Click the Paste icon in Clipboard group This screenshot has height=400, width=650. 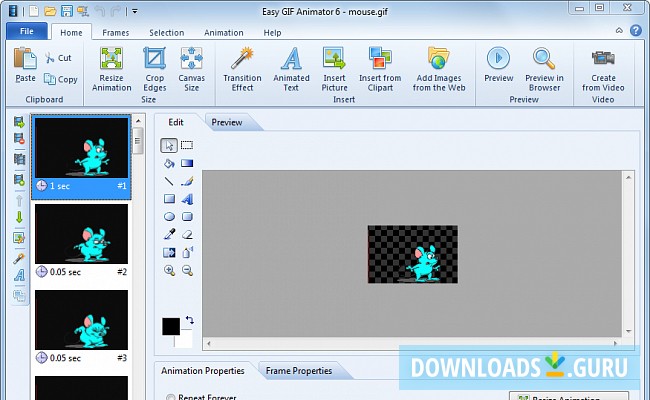(25, 58)
